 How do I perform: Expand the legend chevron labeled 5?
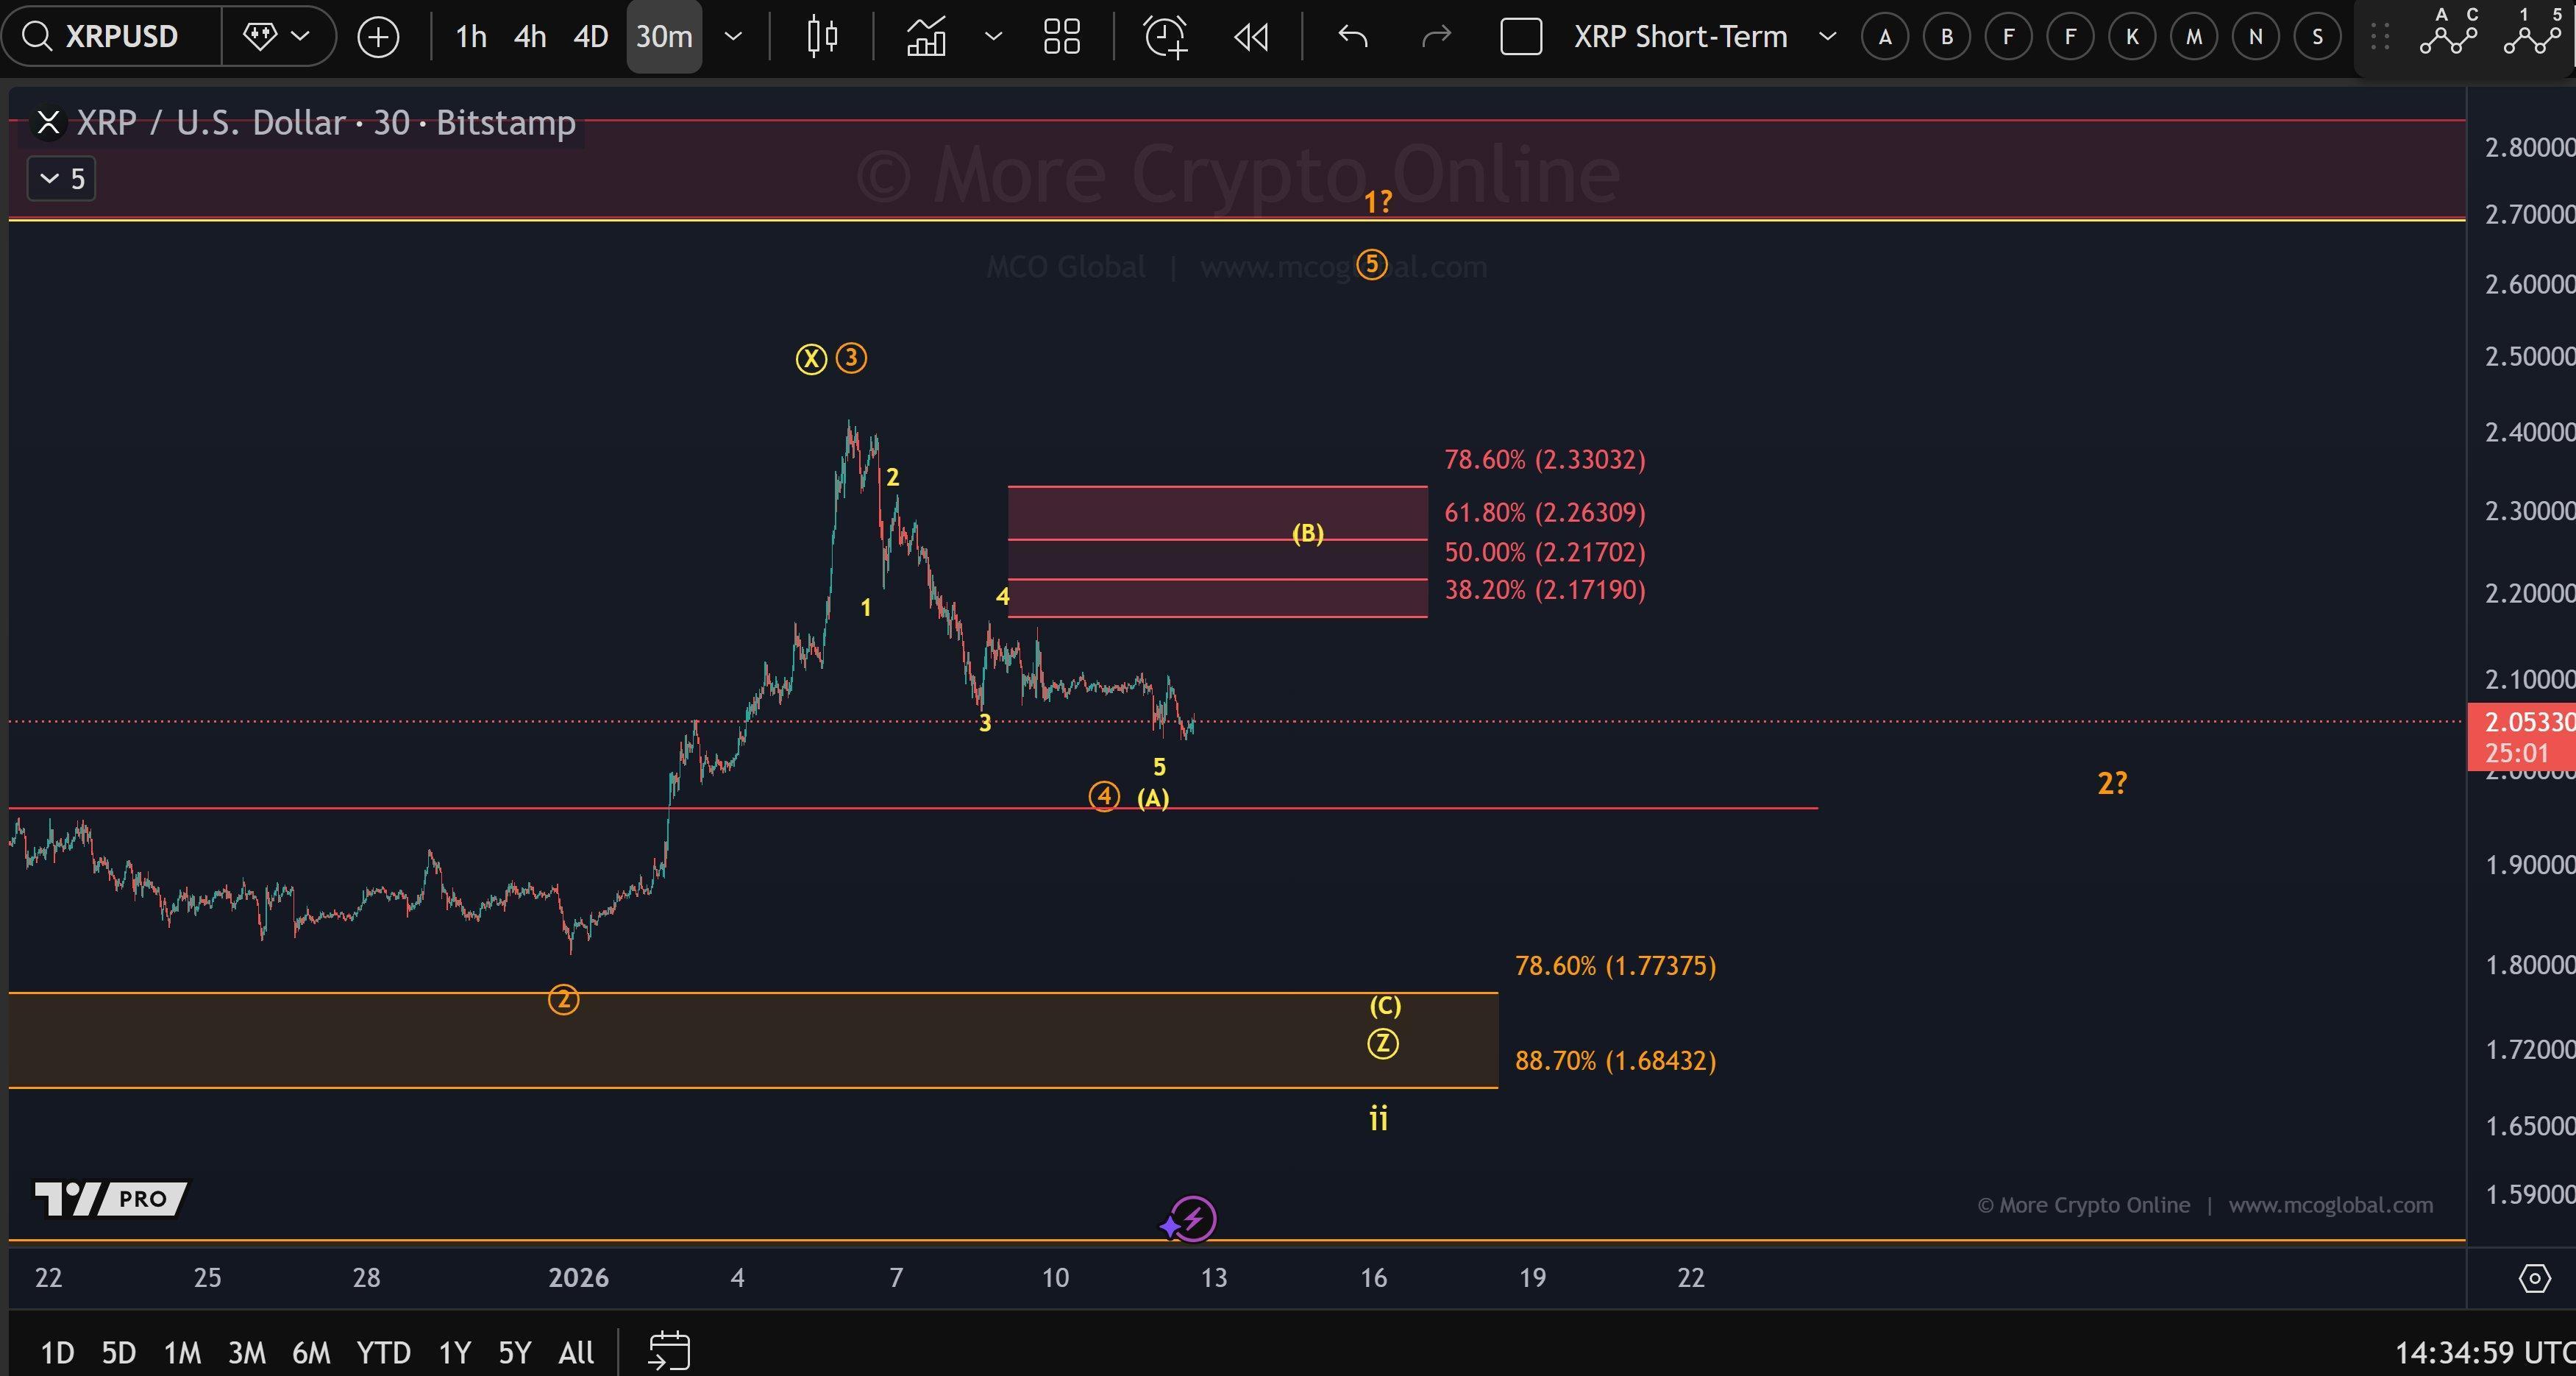(61, 178)
